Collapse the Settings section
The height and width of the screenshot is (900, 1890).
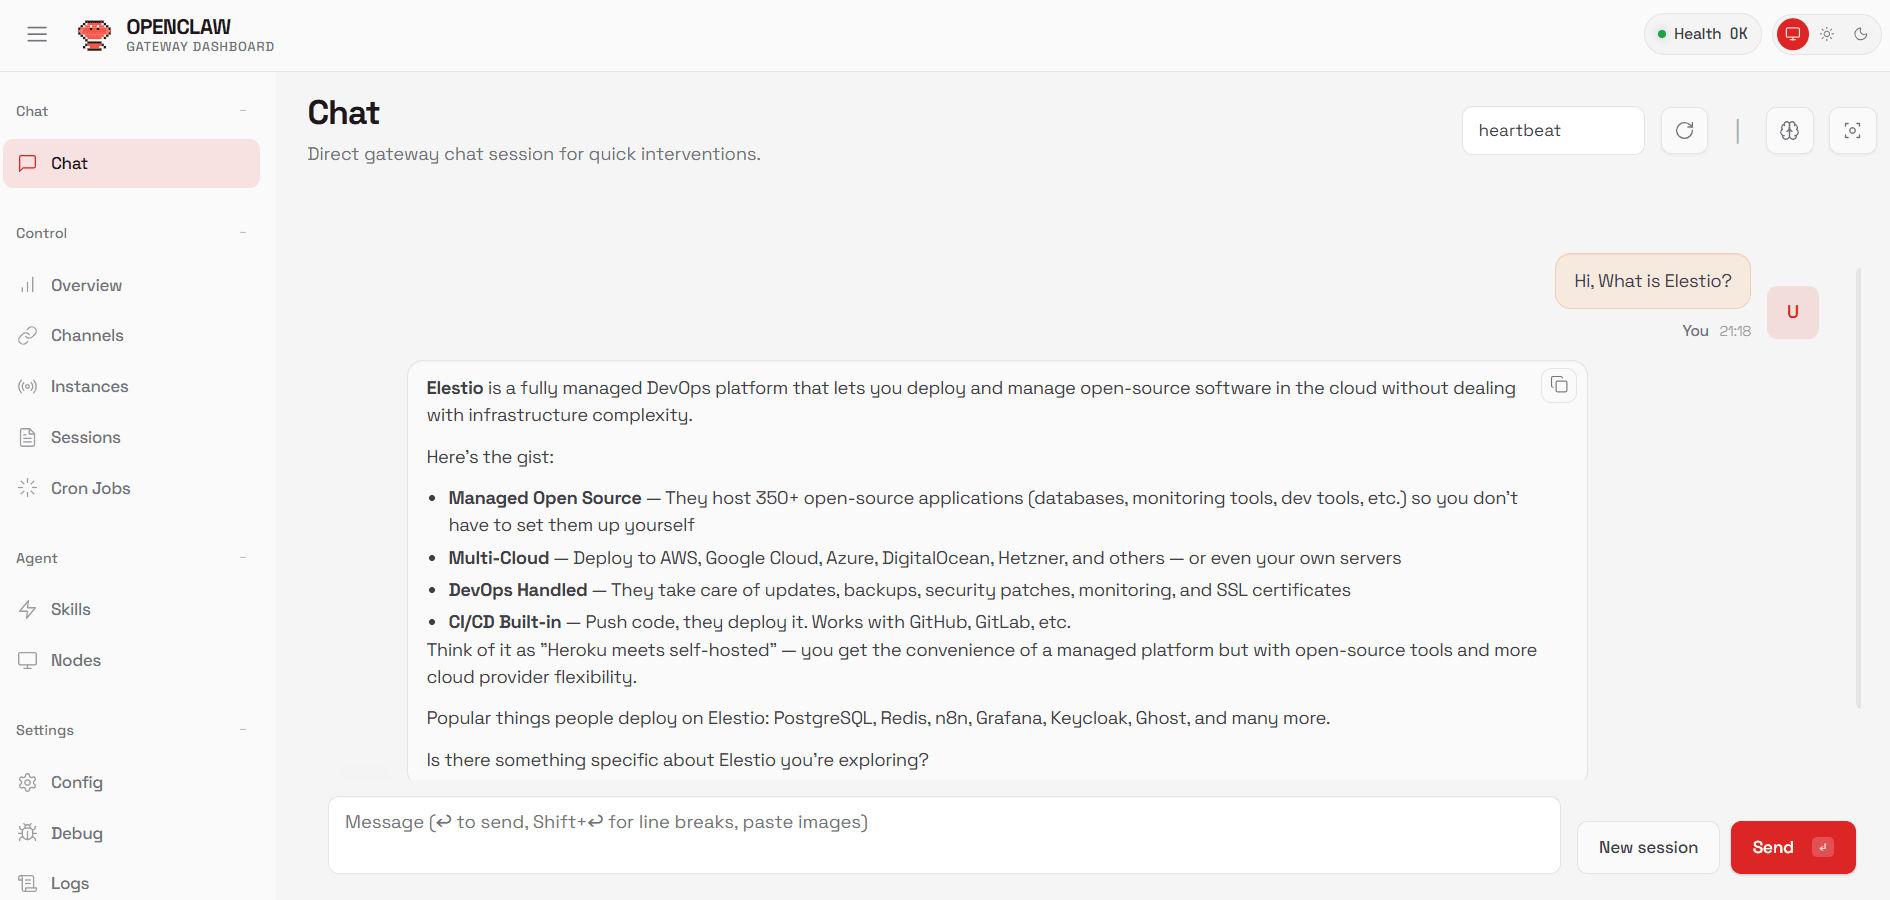pos(243,730)
